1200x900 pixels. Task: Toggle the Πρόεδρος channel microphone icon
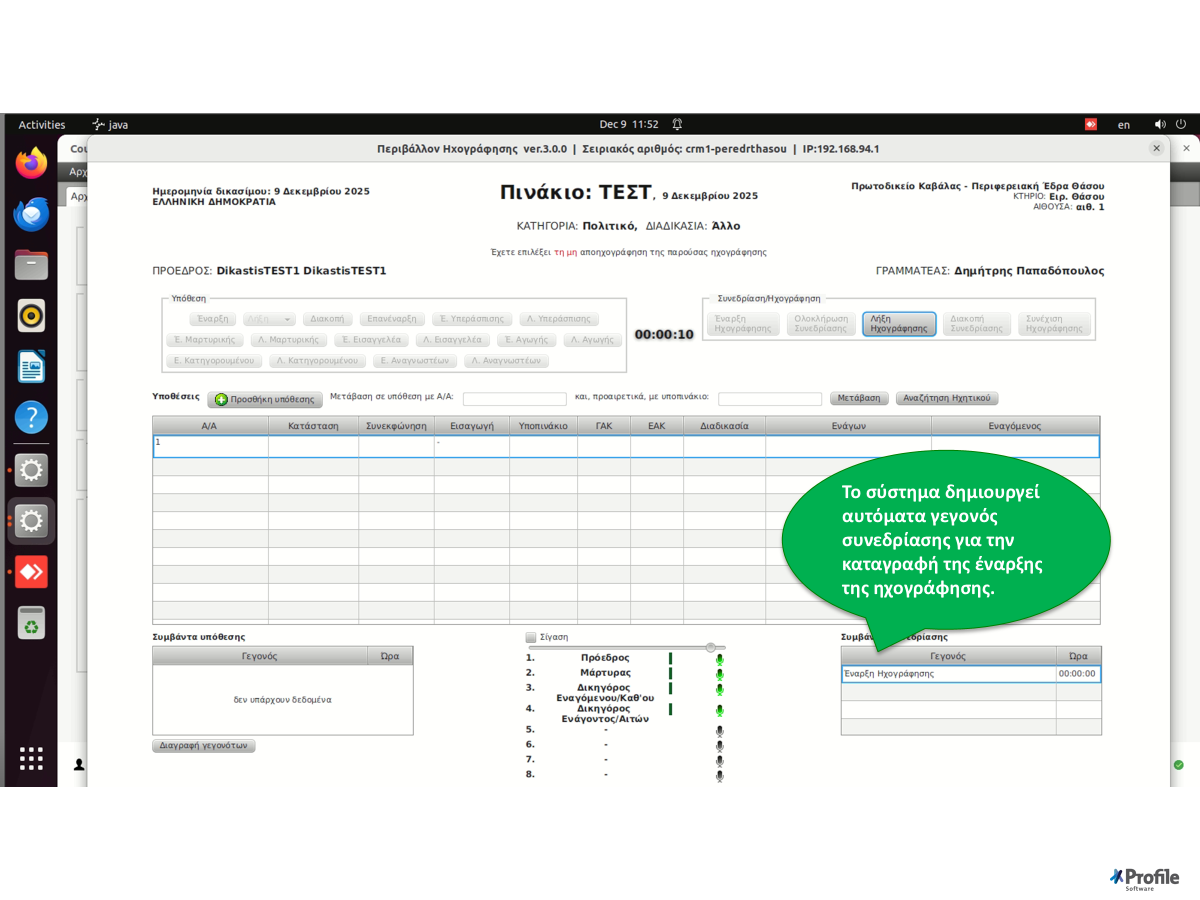click(x=719, y=659)
